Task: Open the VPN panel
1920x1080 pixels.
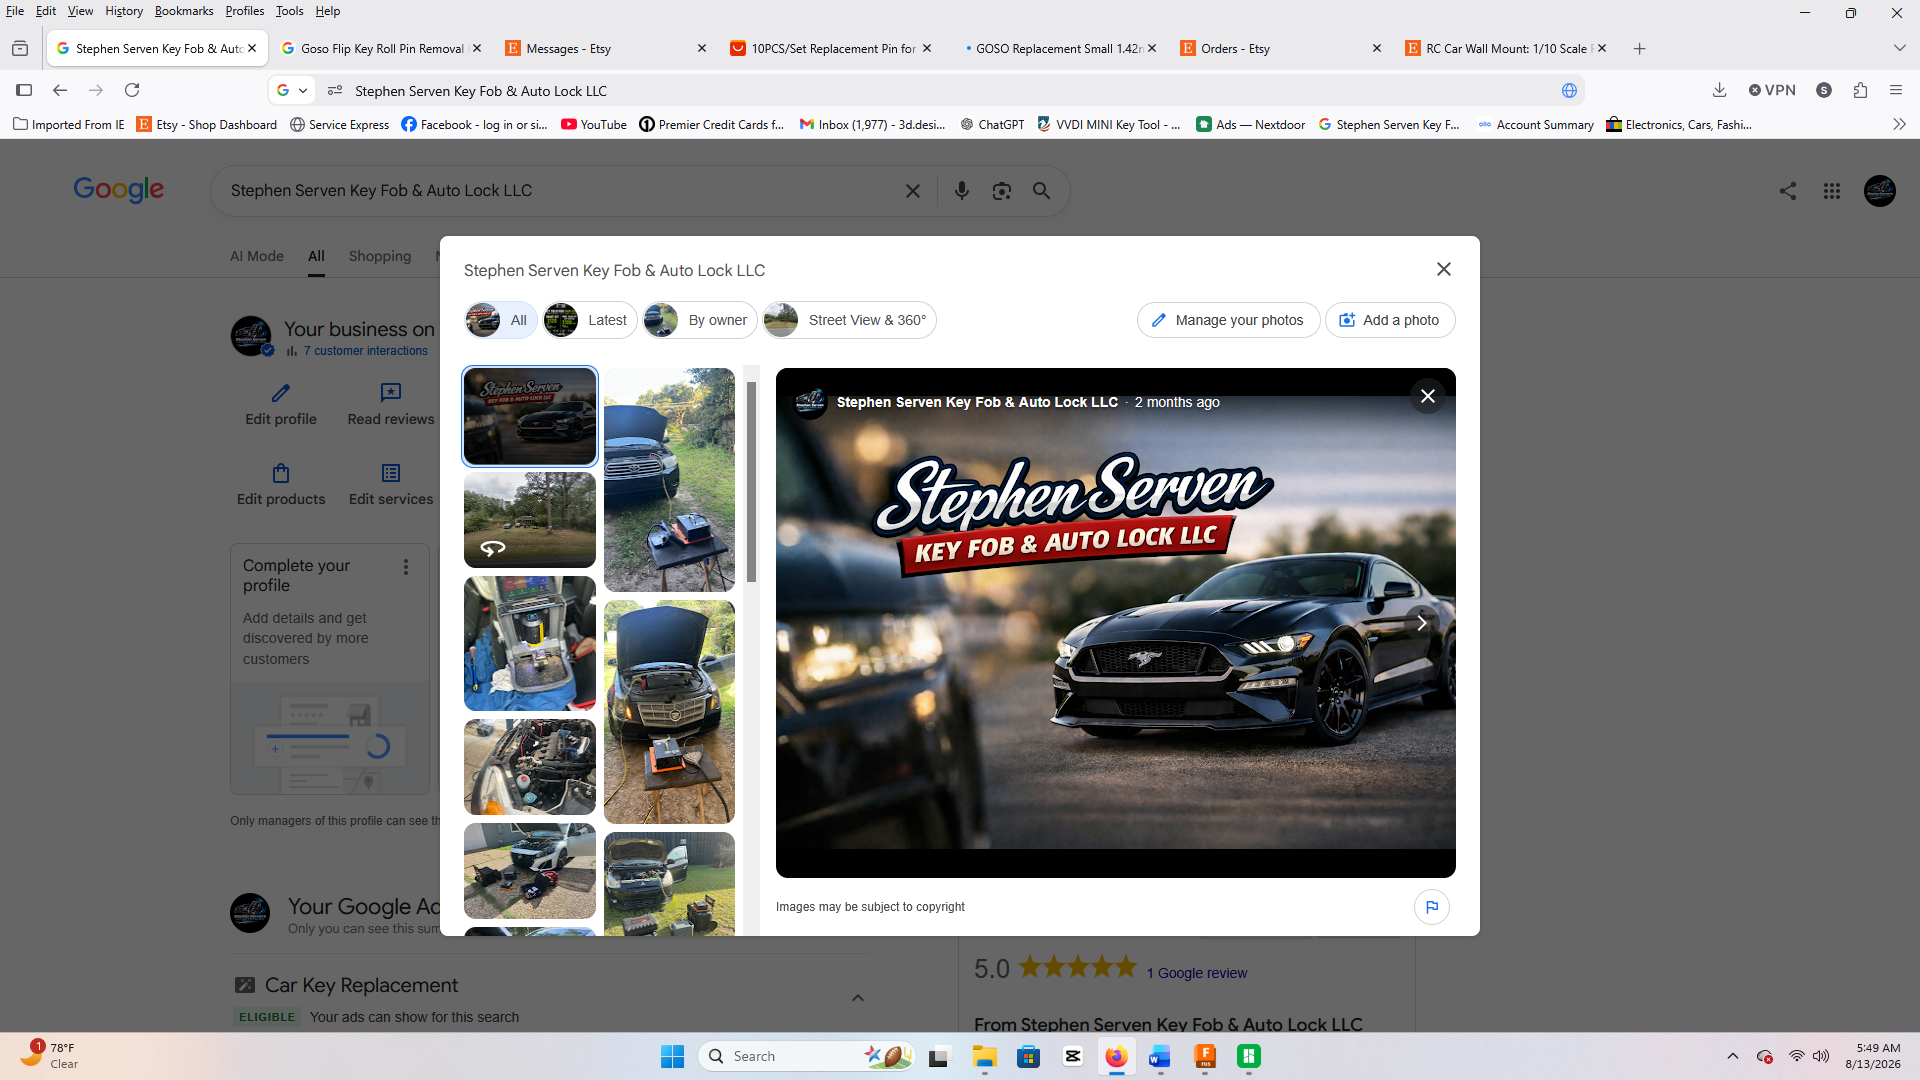Action: pyautogui.click(x=1772, y=90)
